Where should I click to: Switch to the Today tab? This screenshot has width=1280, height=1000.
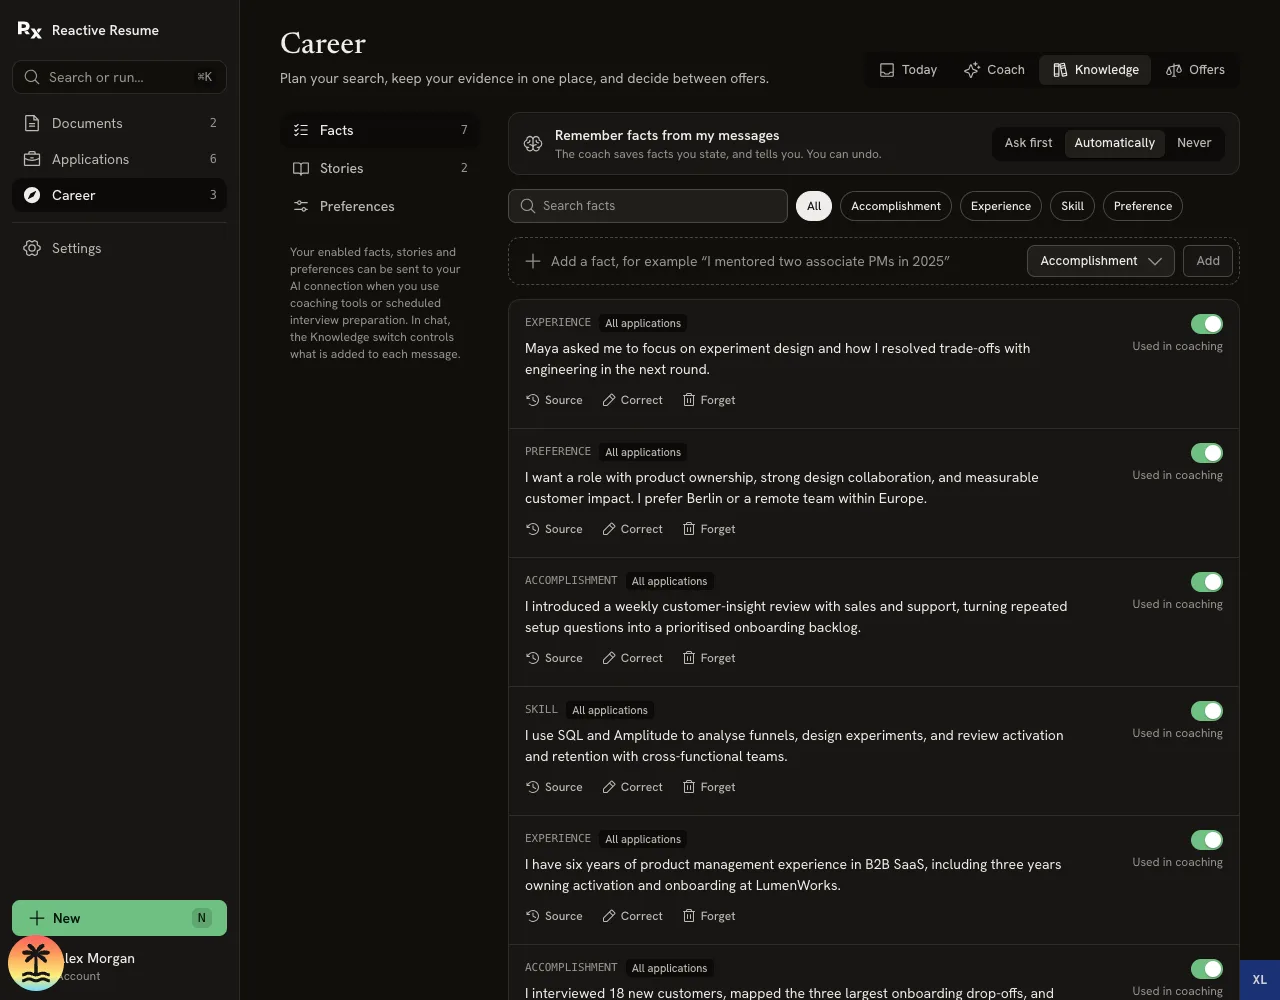[908, 70]
